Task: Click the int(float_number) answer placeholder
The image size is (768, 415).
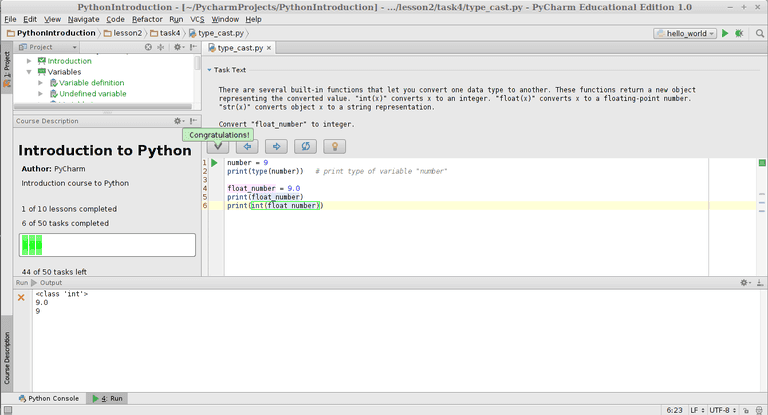Action: [x=285, y=205]
